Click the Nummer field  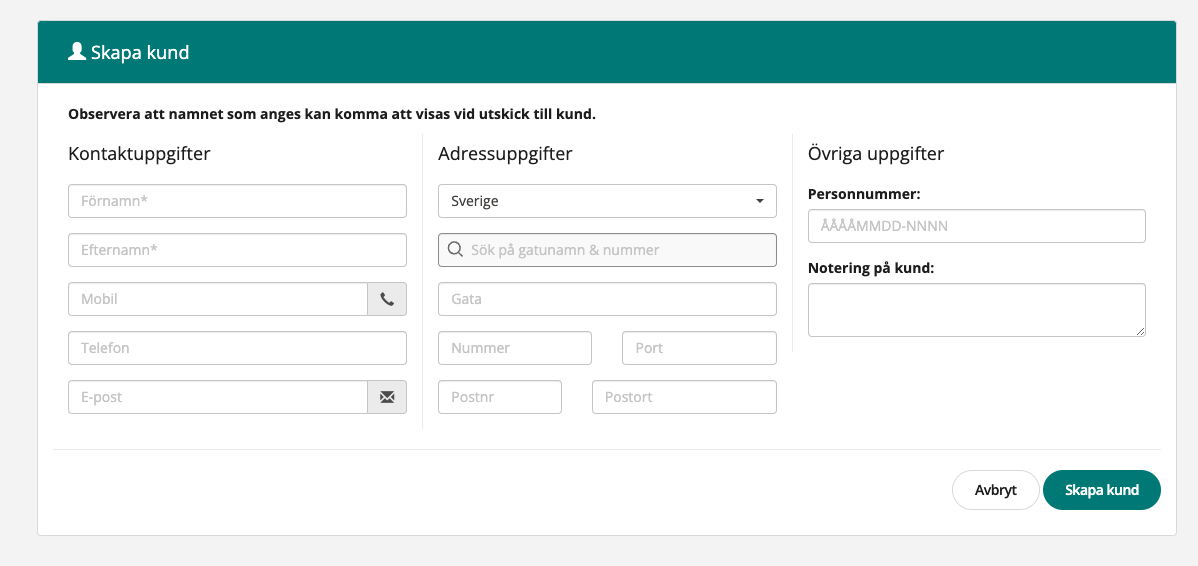pos(514,348)
